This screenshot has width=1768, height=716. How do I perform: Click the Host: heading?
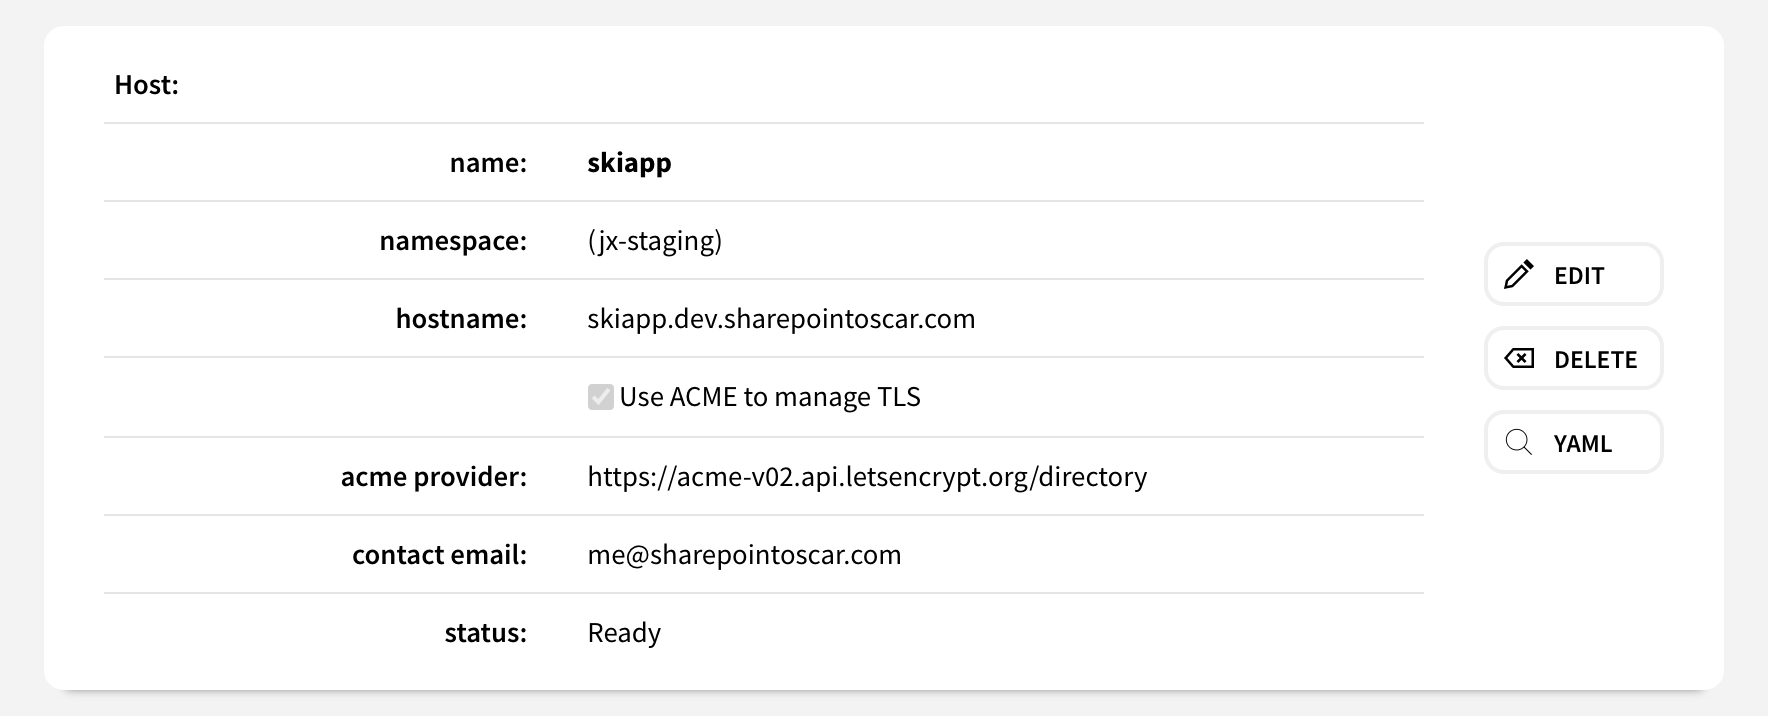tap(146, 85)
